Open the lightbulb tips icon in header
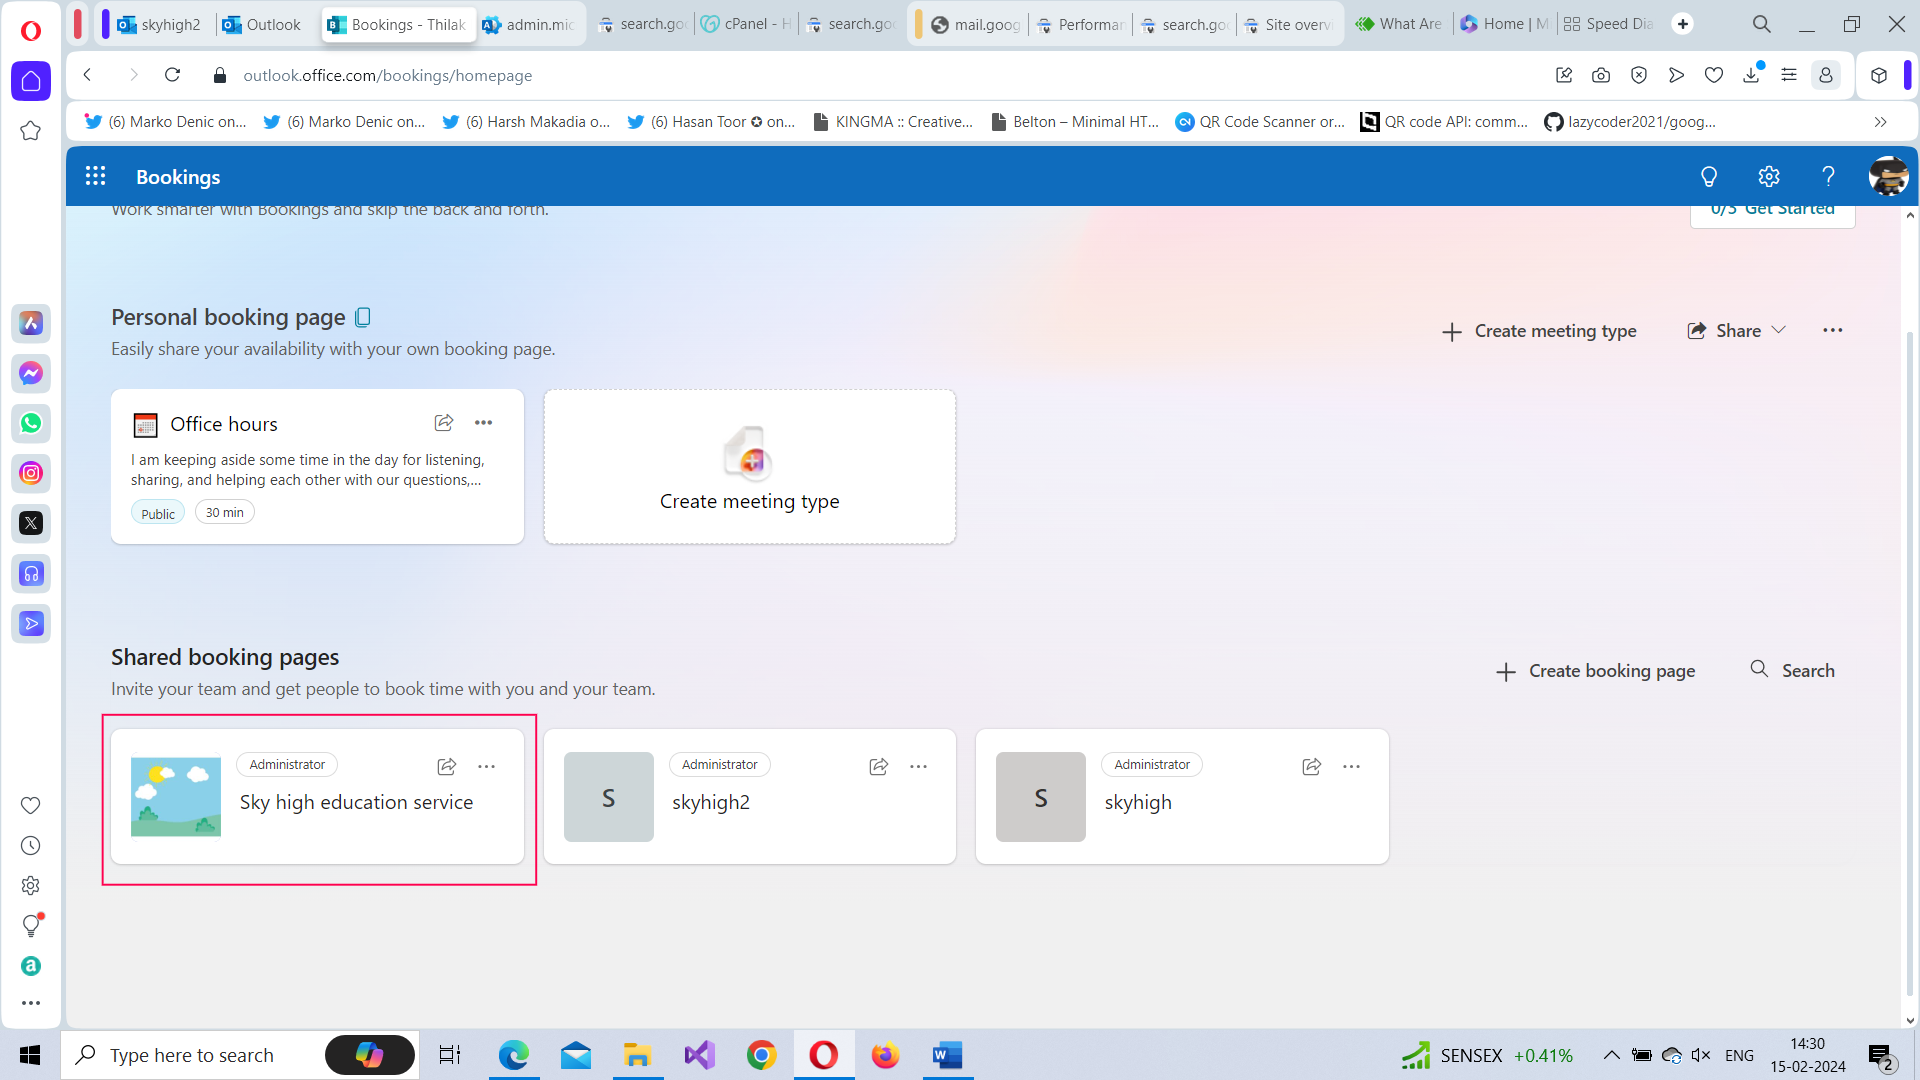This screenshot has width=1920, height=1080. click(x=1708, y=177)
